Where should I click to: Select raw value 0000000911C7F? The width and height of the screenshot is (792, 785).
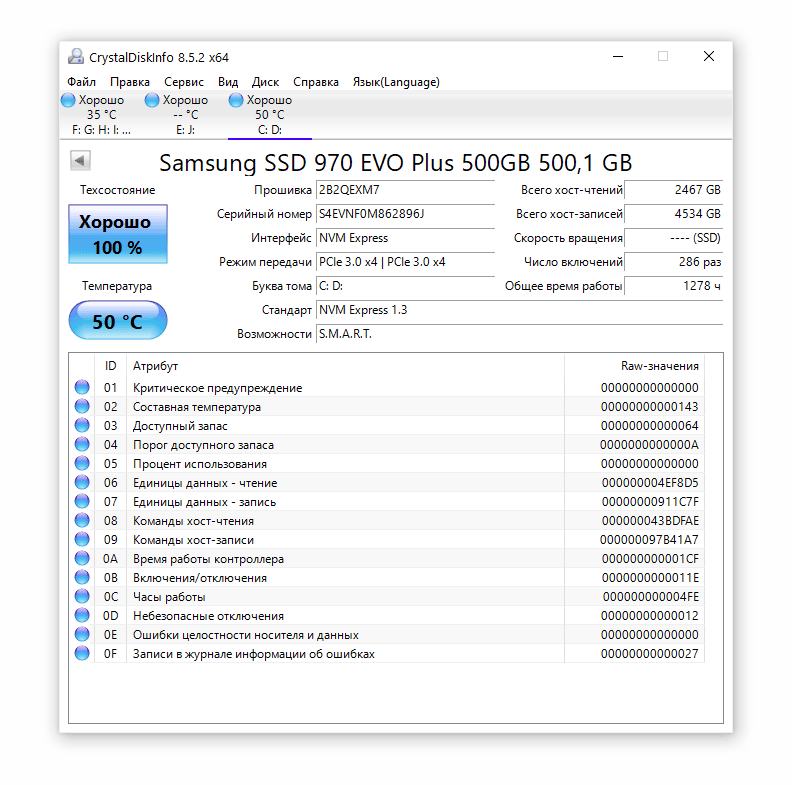click(650, 502)
